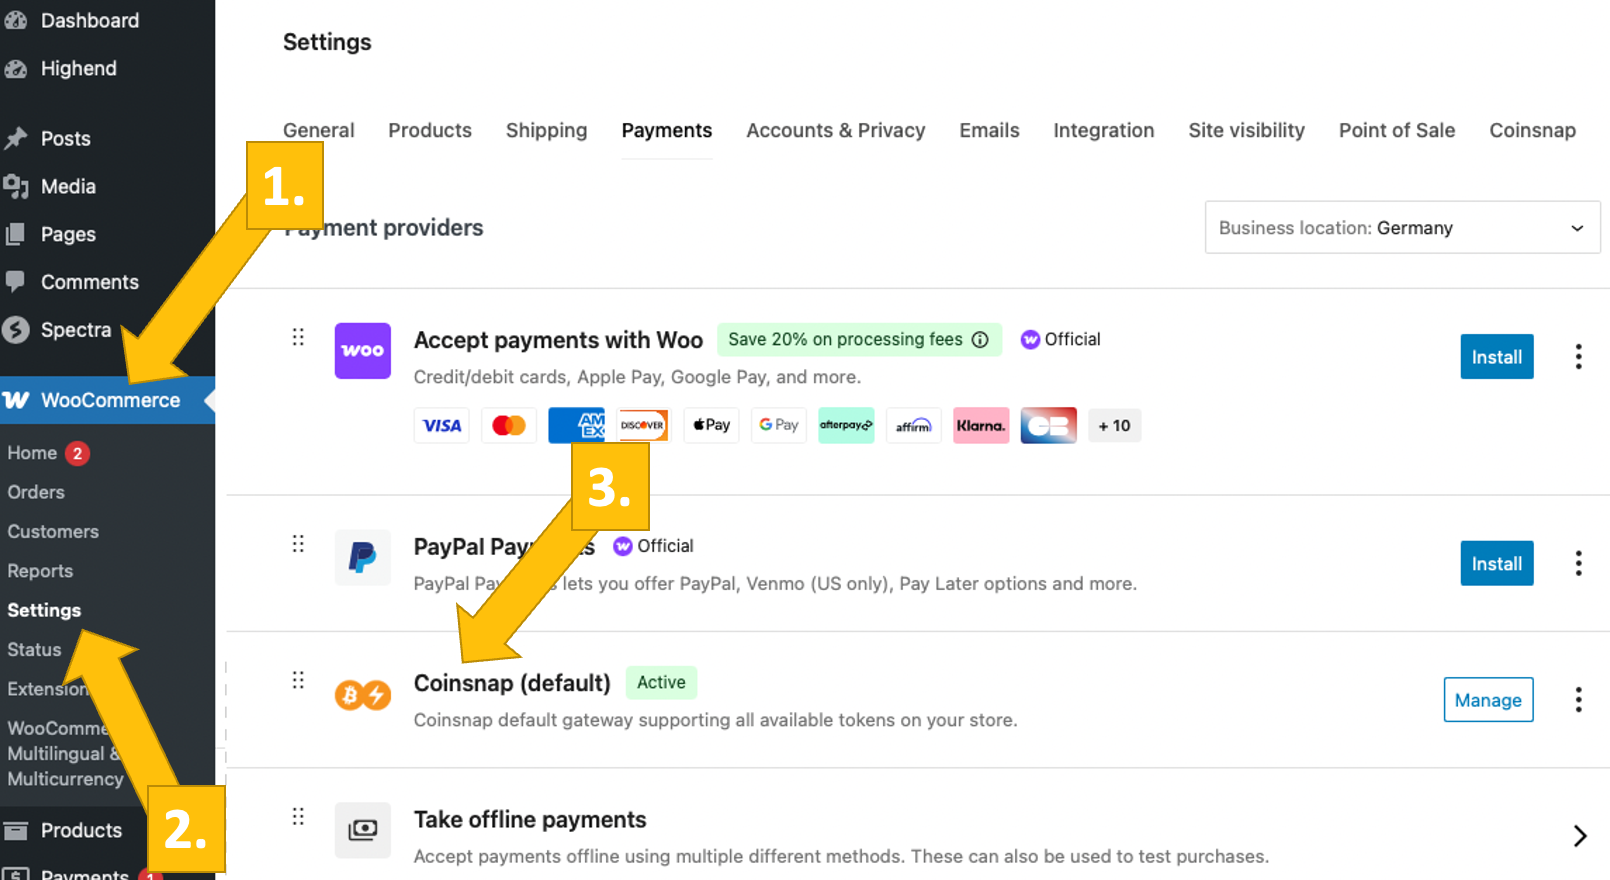1610x880 pixels.
Task: Open the Coinsnap settings tab
Action: (x=1532, y=131)
